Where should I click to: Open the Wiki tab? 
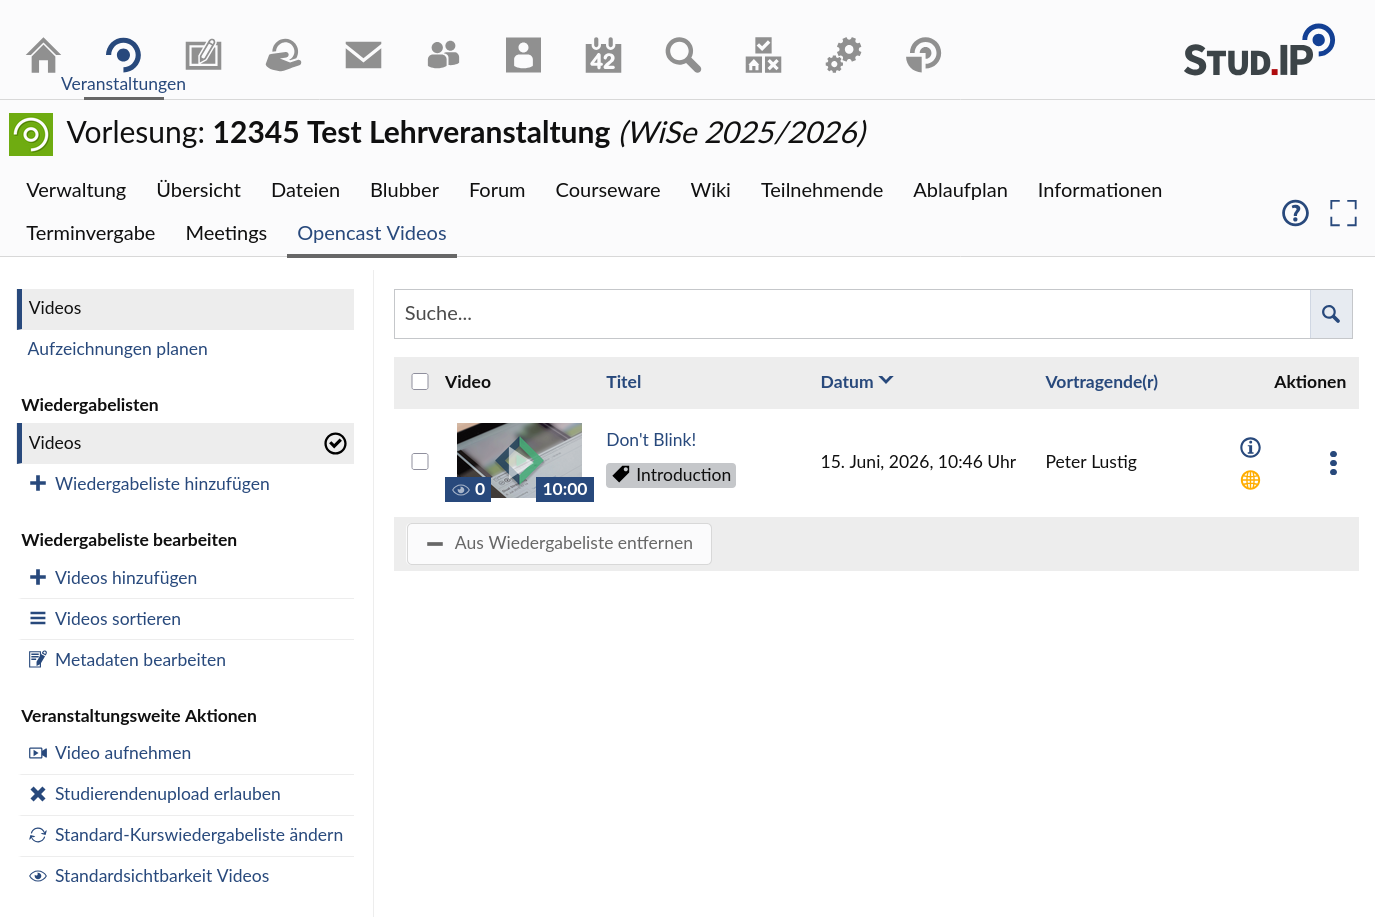710,190
